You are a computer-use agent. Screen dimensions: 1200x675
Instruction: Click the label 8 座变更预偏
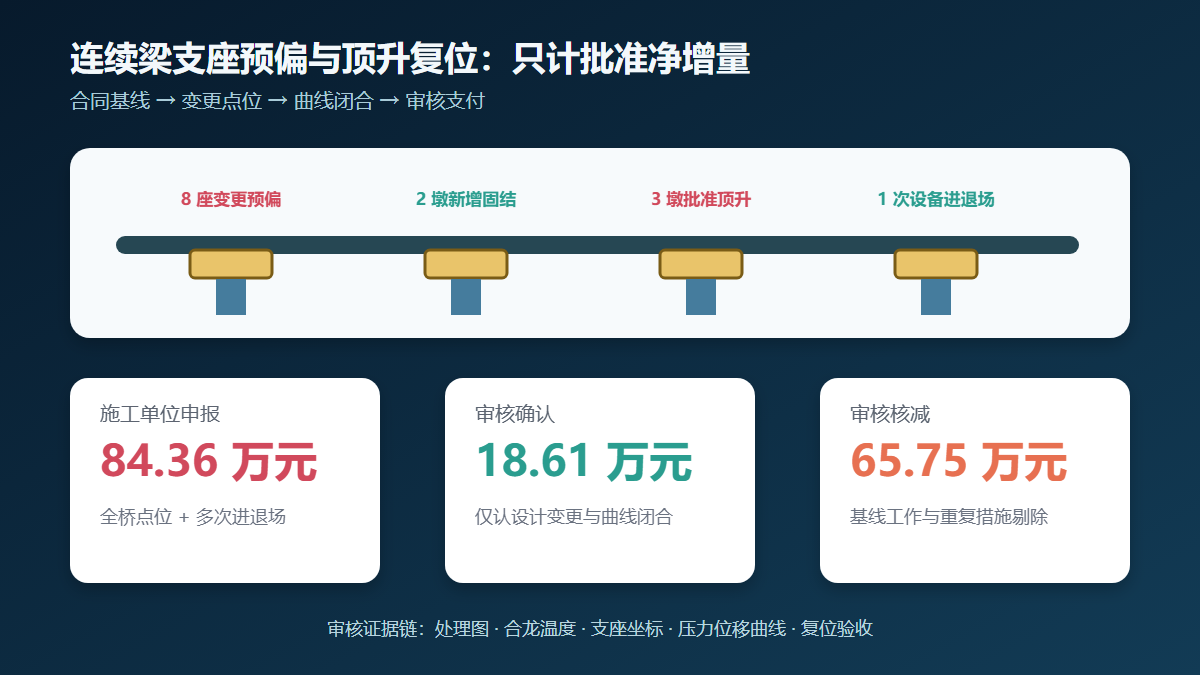[231, 199]
